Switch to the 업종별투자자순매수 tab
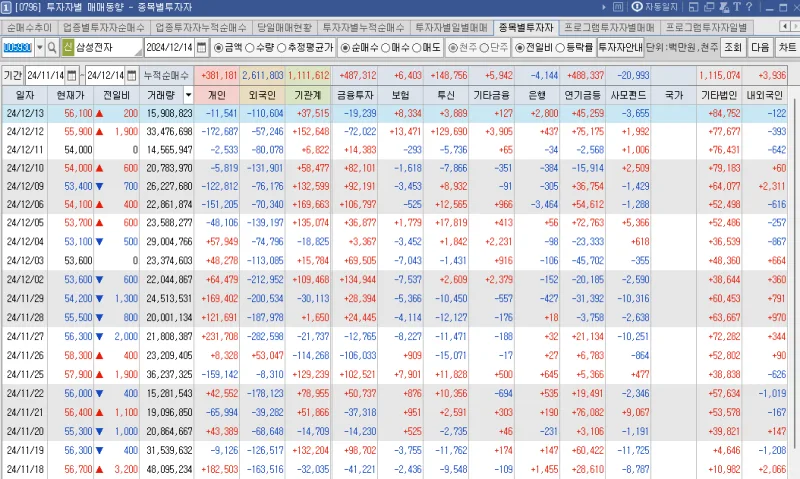 [104, 28]
